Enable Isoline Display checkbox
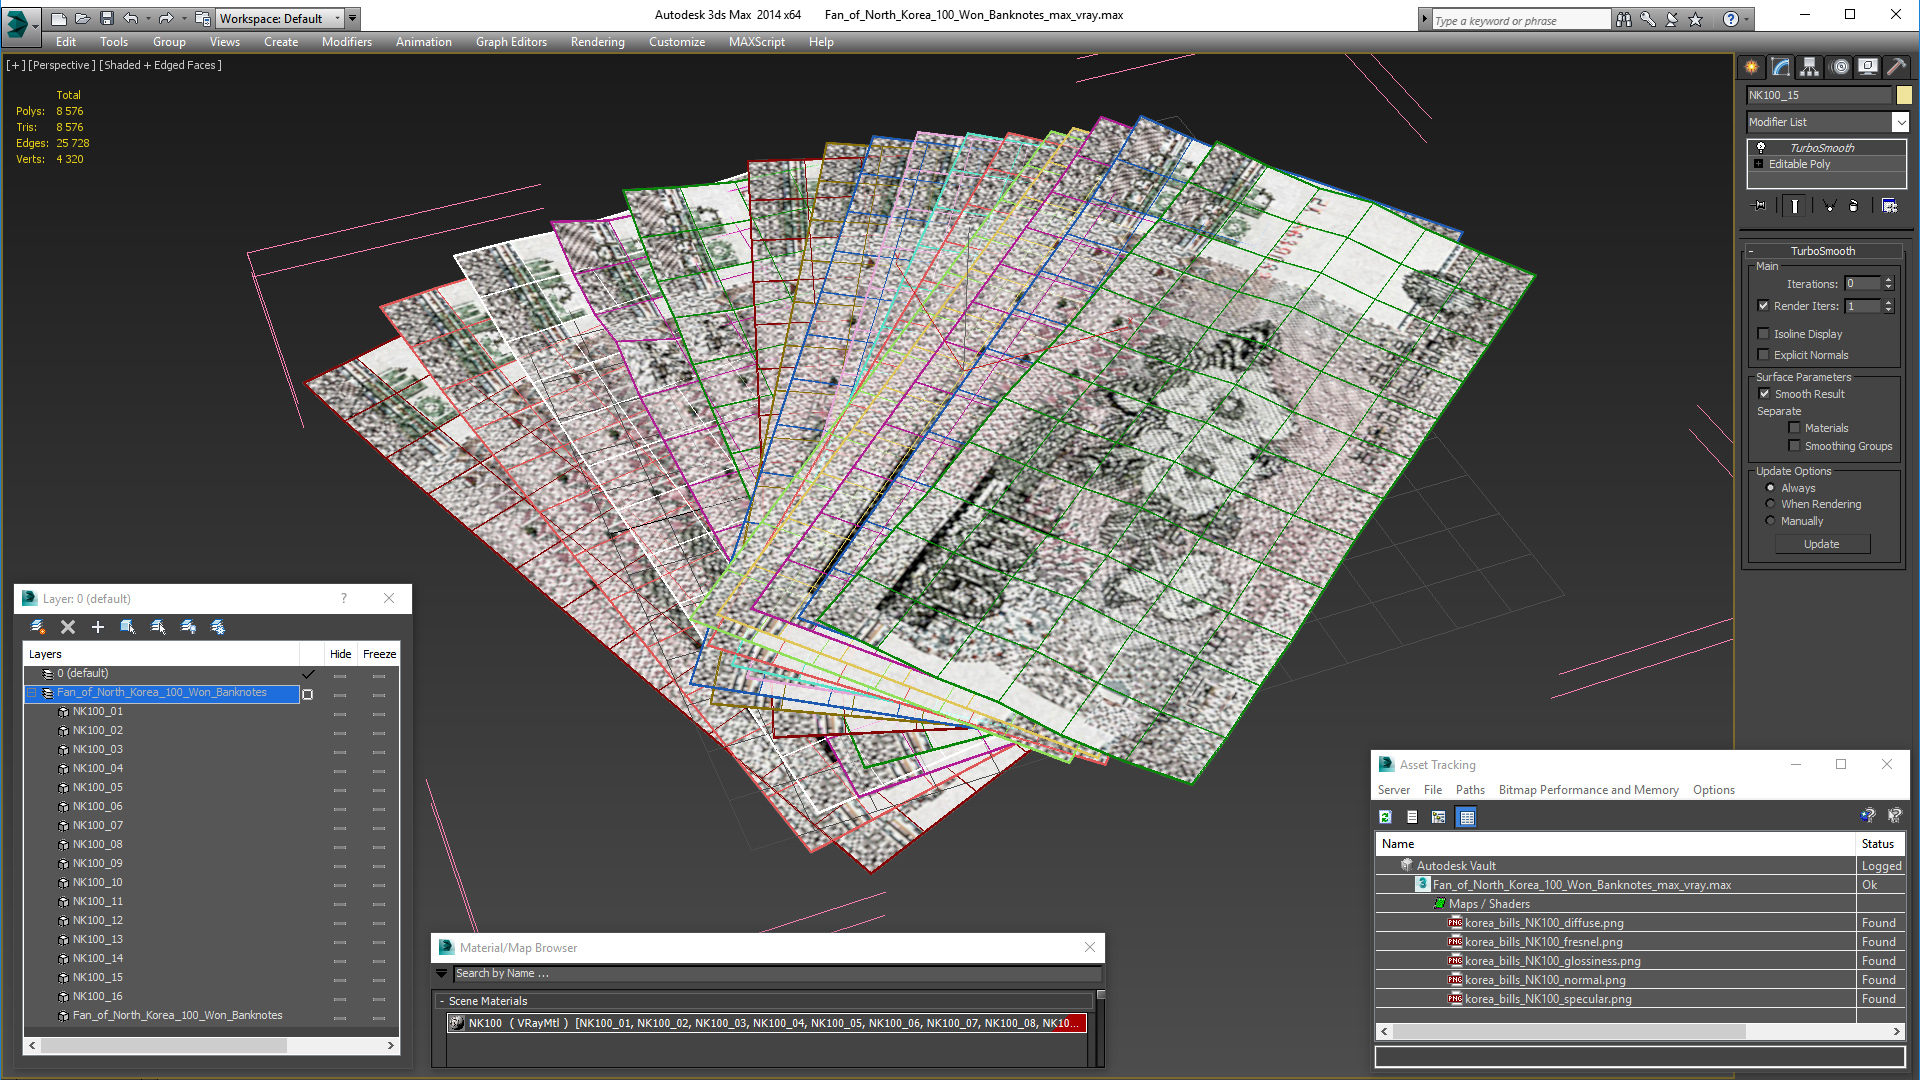This screenshot has width=1920, height=1080. (x=1763, y=334)
